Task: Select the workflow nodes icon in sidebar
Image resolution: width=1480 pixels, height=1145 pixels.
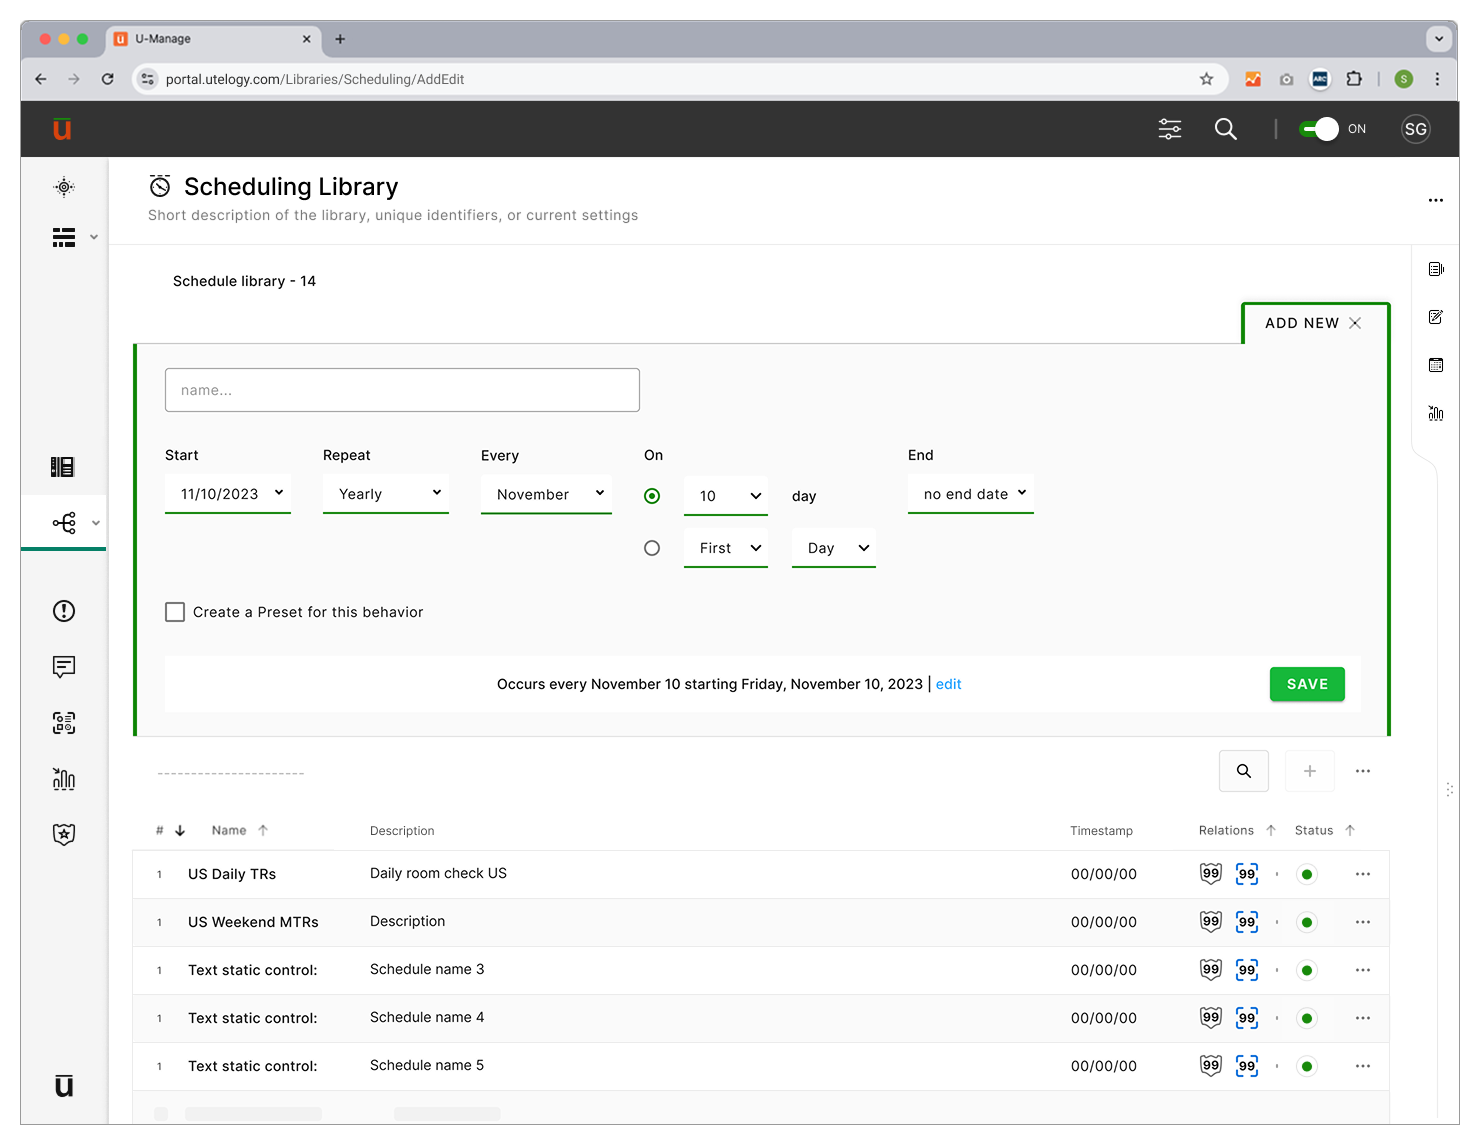Action: [64, 522]
